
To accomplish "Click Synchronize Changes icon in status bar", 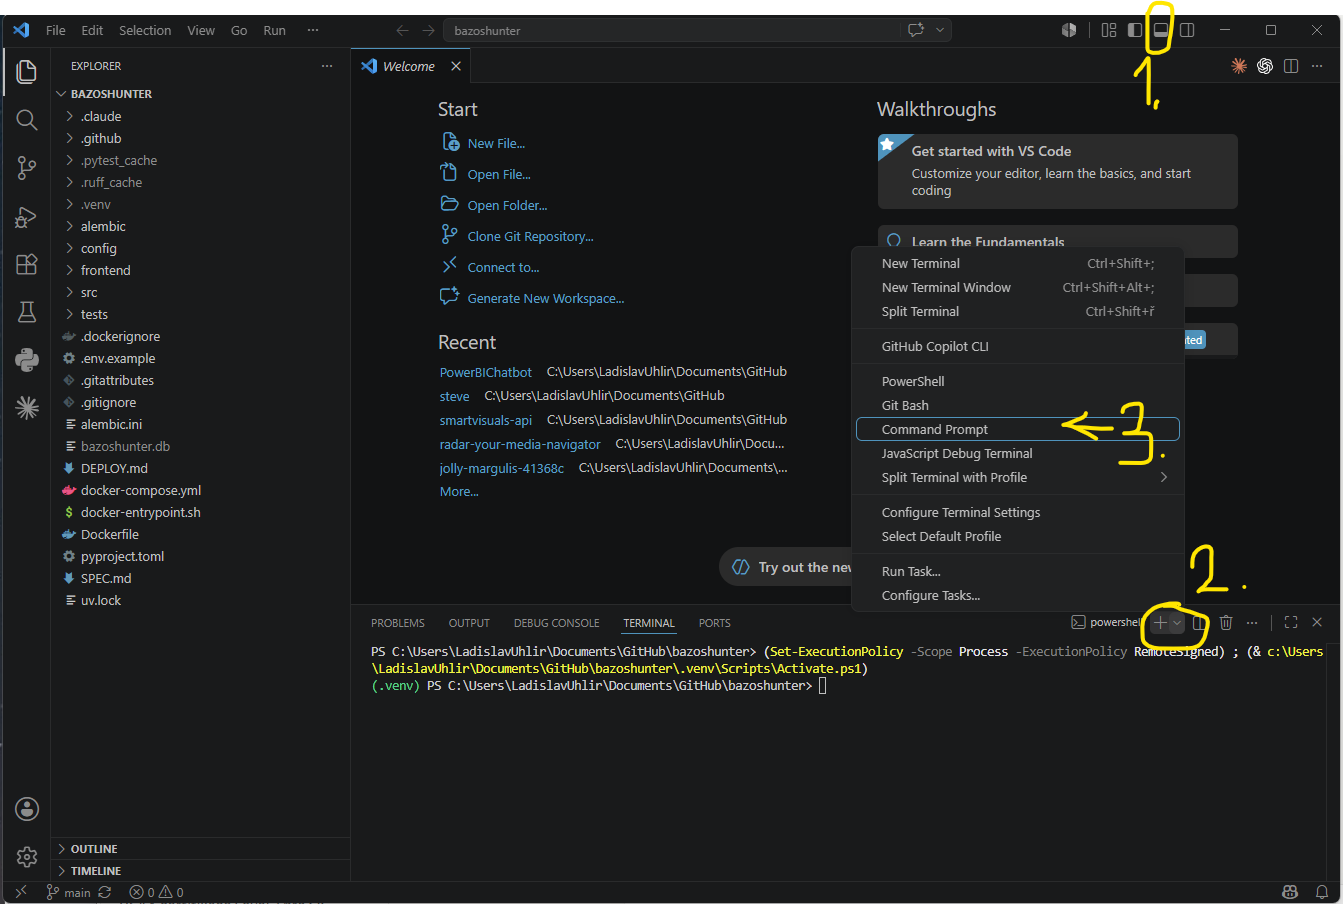I will [x=105, y=892].
